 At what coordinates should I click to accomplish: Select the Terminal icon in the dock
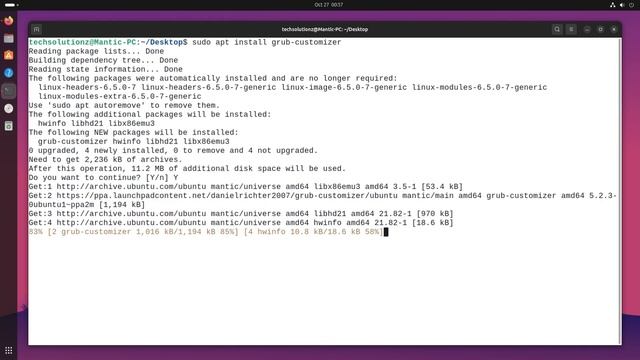pos(9,91)
